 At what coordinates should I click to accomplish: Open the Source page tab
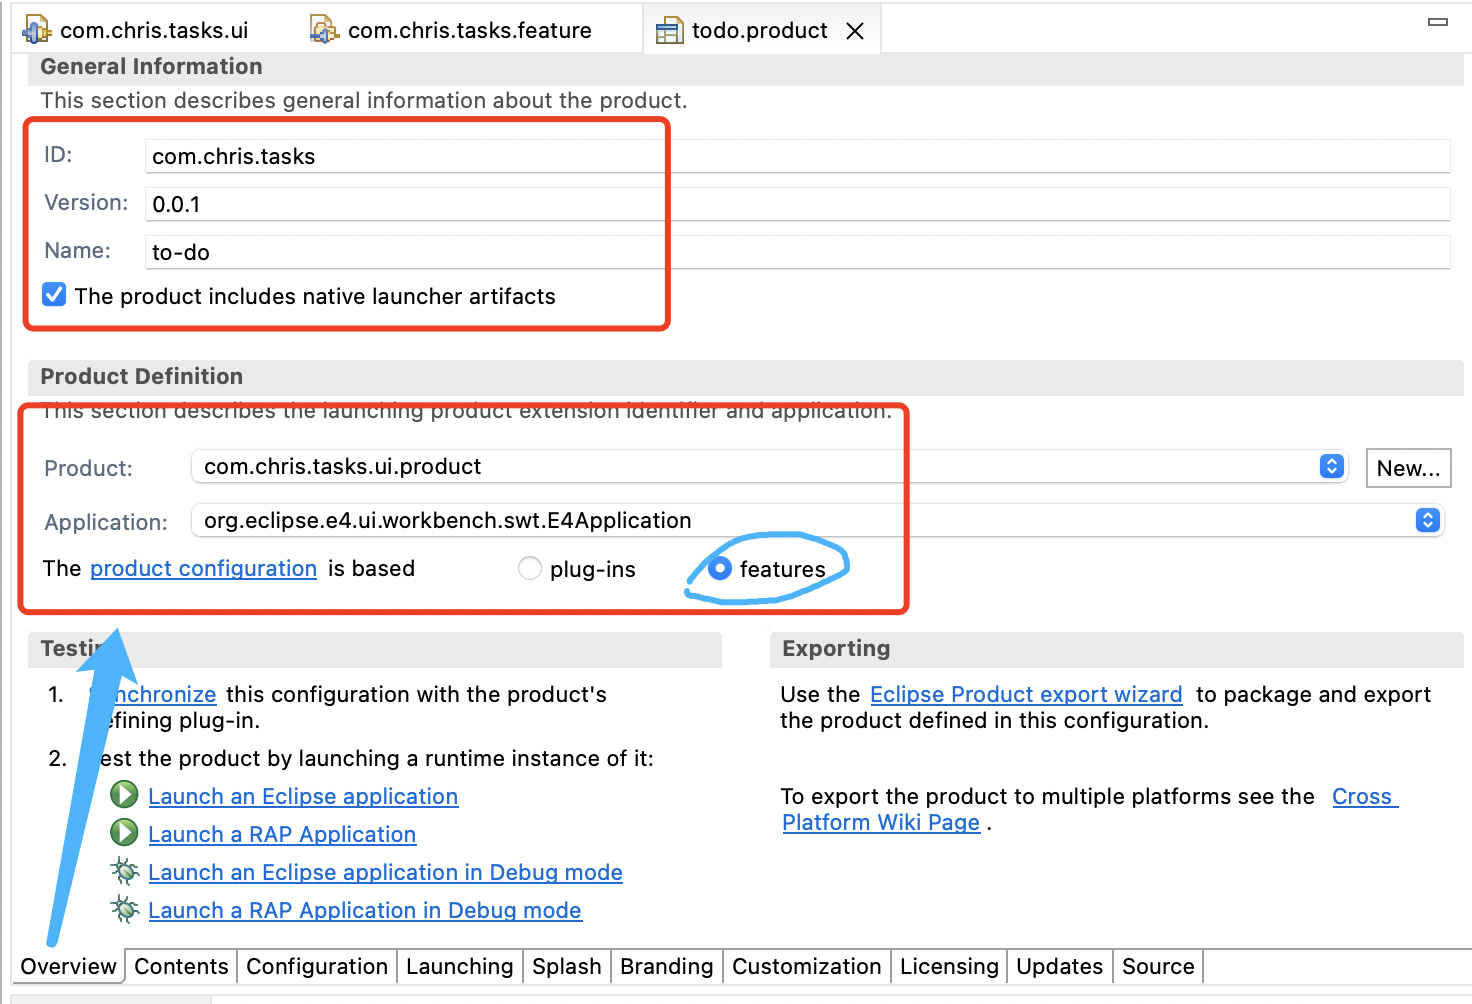(x=1158, y=966)
